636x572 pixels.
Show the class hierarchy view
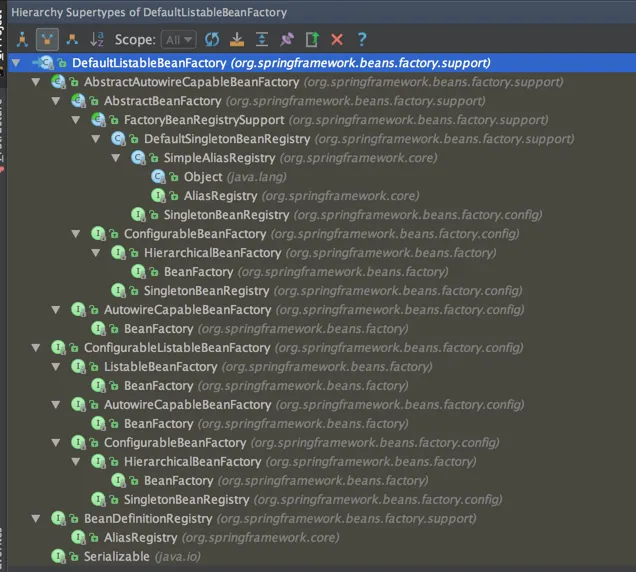coord(21,40)
